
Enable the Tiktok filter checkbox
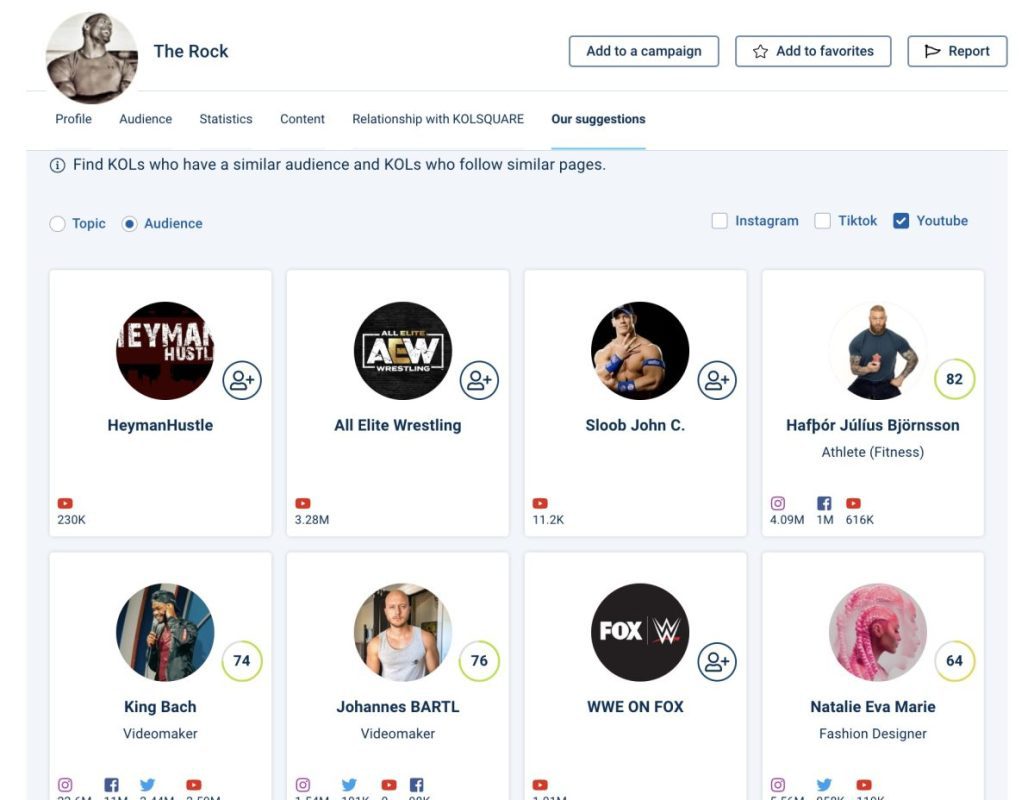(822, 220)
